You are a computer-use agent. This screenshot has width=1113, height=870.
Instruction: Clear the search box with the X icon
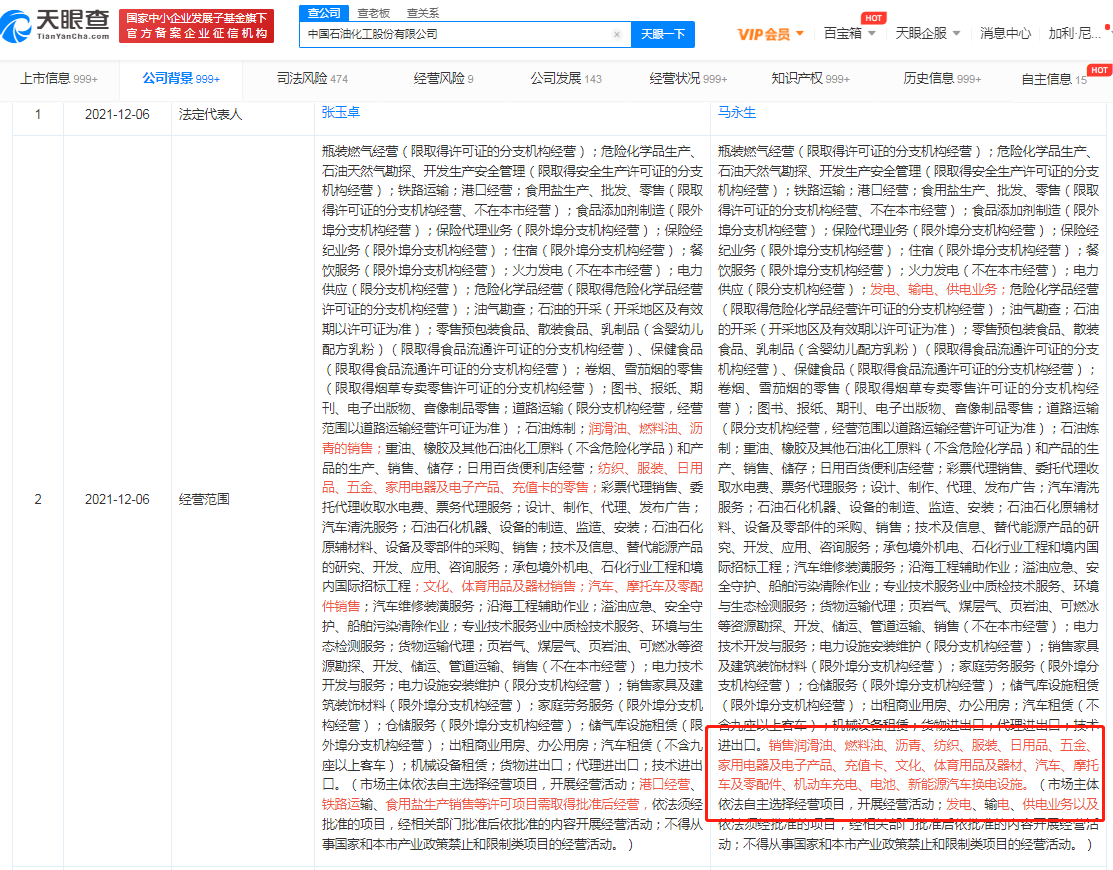point(617,34)
